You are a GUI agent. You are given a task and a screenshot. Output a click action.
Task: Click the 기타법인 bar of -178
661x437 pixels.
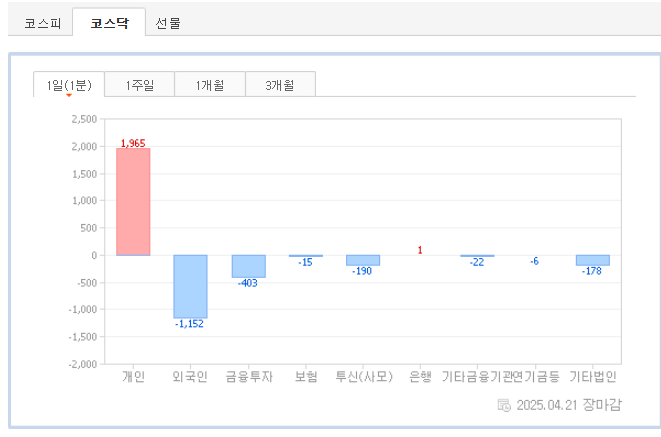593,260
